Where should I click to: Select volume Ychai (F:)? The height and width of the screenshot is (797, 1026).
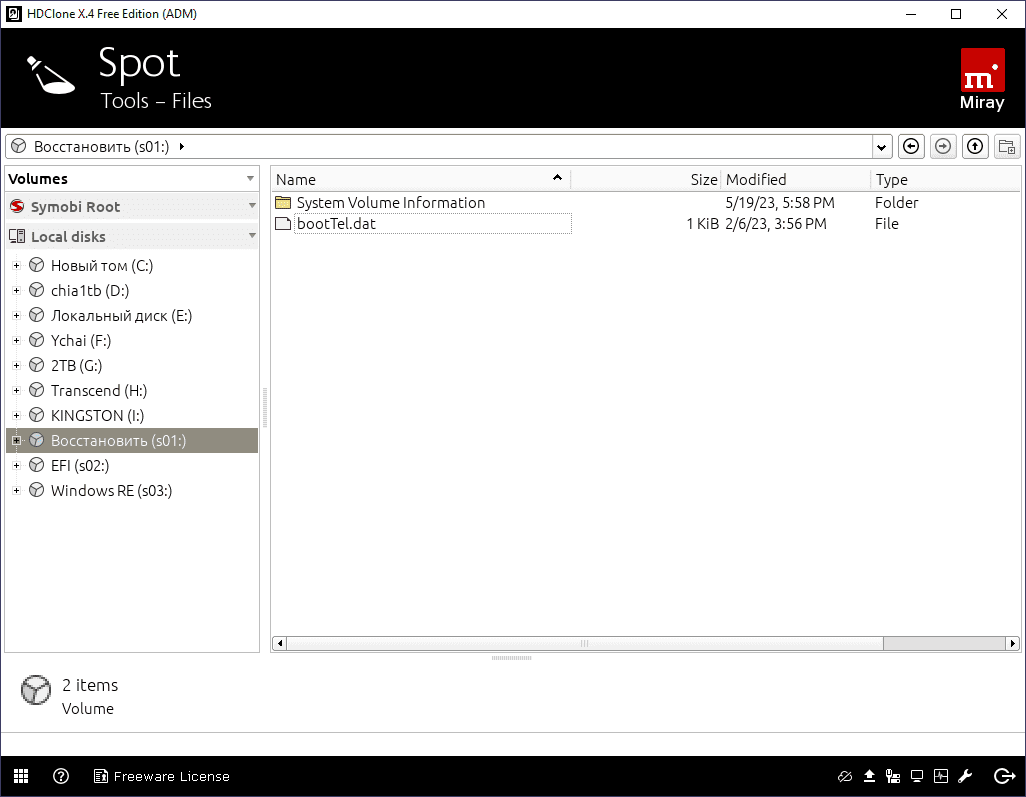tap(80, 340)
